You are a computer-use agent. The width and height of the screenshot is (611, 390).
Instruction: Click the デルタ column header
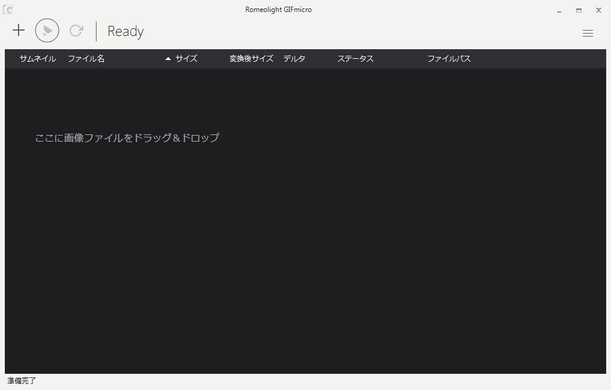(294, 58)
